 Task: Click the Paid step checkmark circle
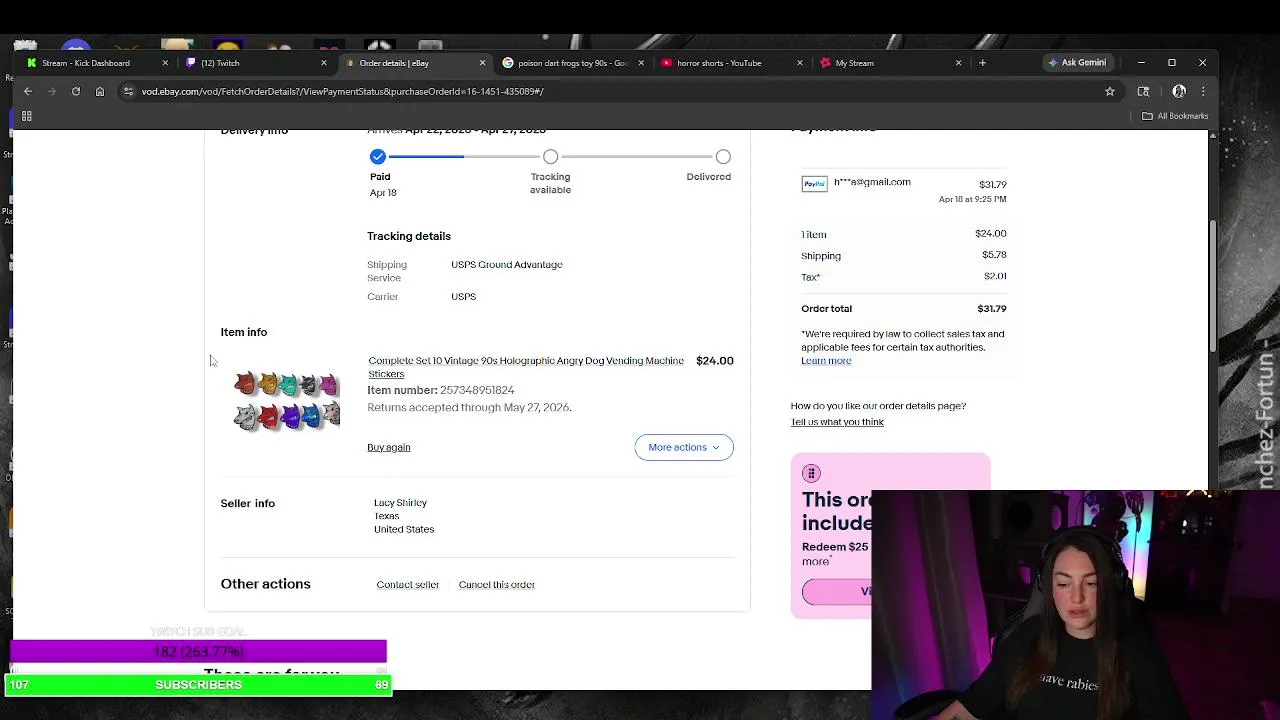tap(378, 157)
